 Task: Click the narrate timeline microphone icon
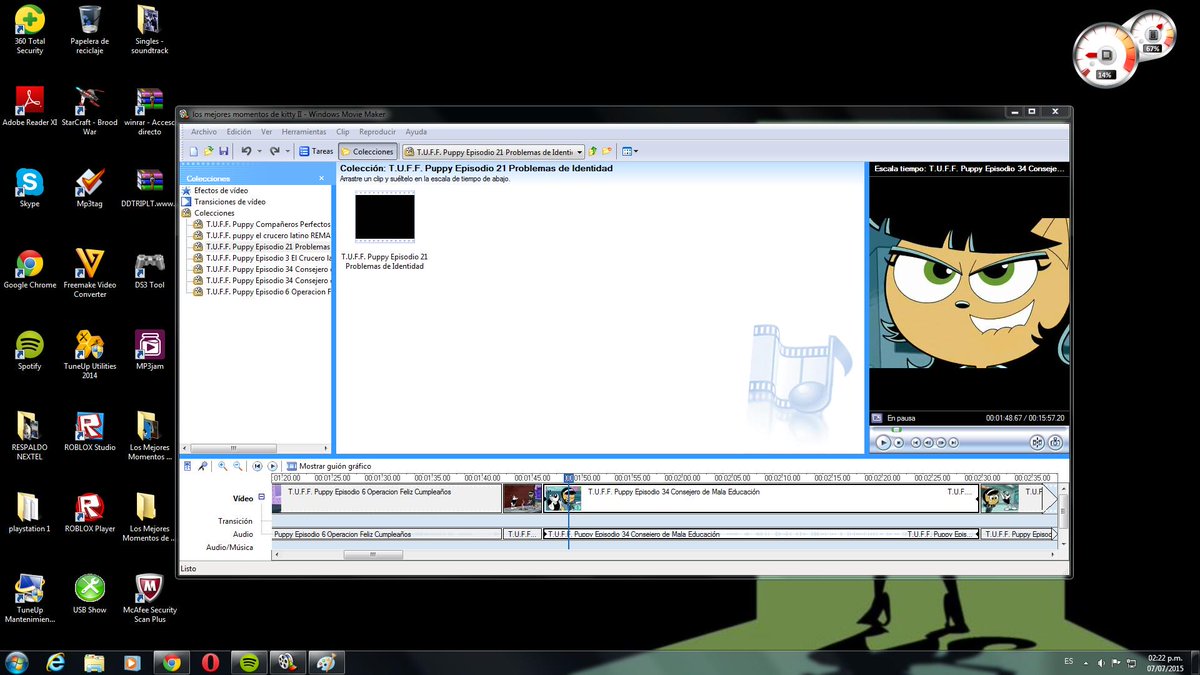[202, 466]
